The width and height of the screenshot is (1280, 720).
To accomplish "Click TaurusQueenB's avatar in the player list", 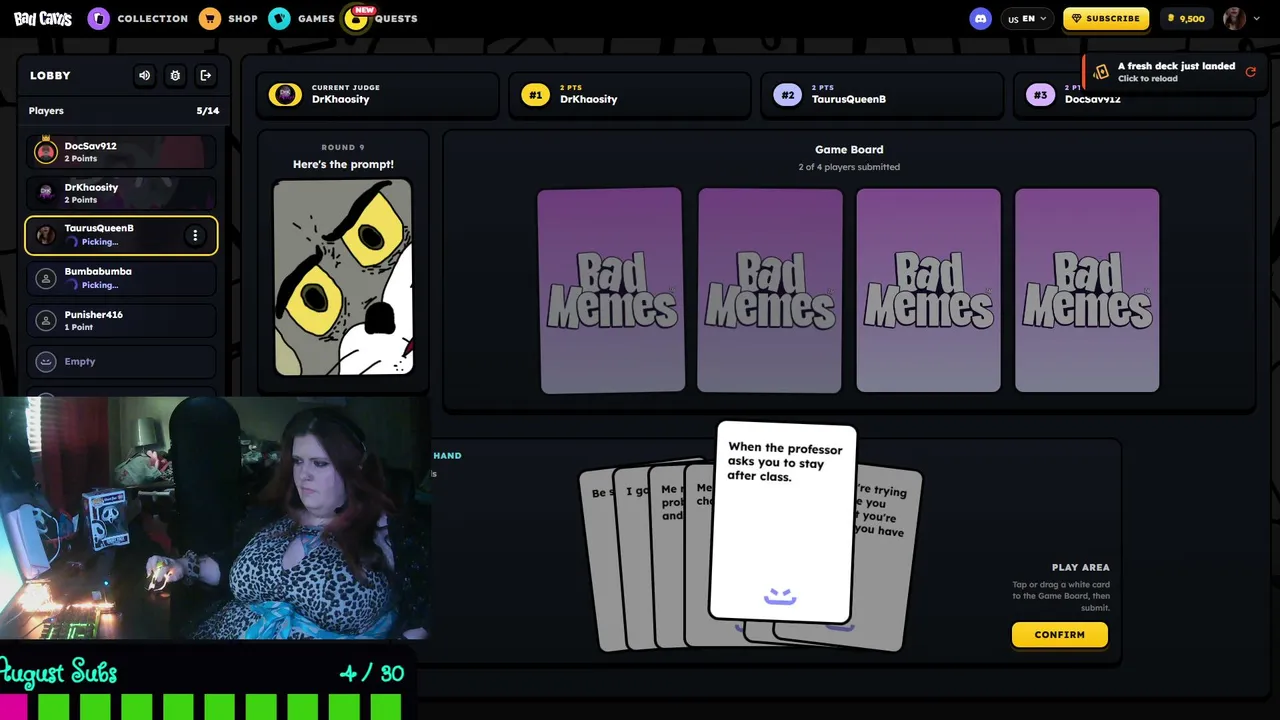I will (x=45, y=235).
